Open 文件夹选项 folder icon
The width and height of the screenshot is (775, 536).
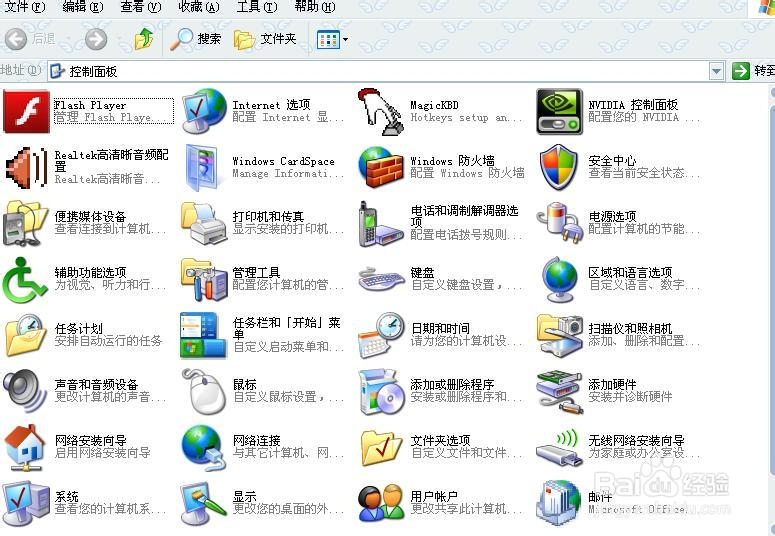[x=381, y=447]
